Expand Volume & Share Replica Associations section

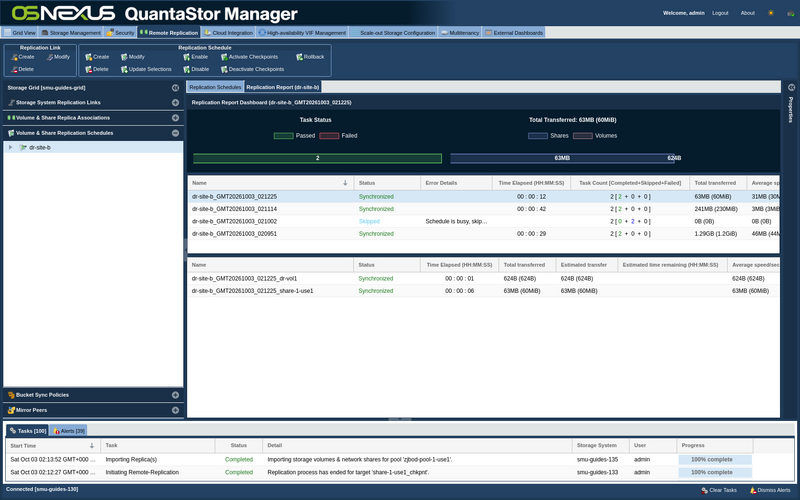tap(176, 118)
